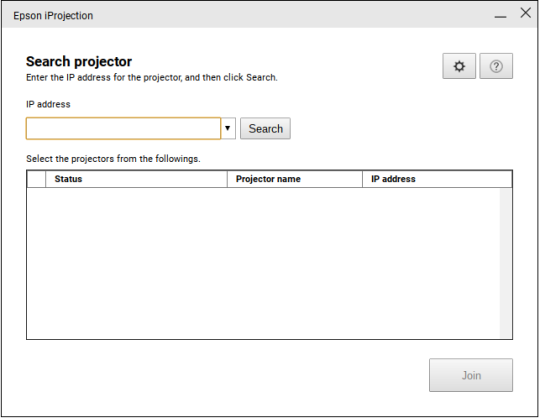Click divider between Status and Projector name
This screenshot has width=540, height=418.
(x=227, y=179)
